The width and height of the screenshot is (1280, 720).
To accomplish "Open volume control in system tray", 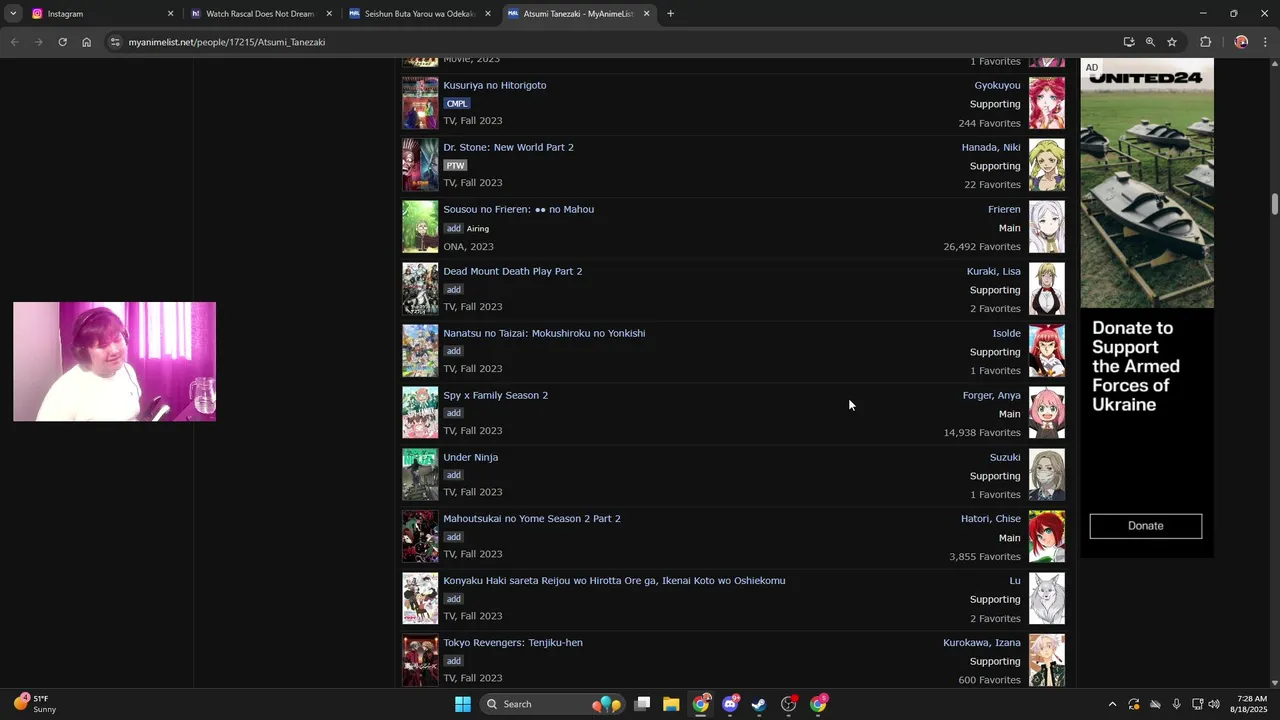I will [x=1214, y=704].
